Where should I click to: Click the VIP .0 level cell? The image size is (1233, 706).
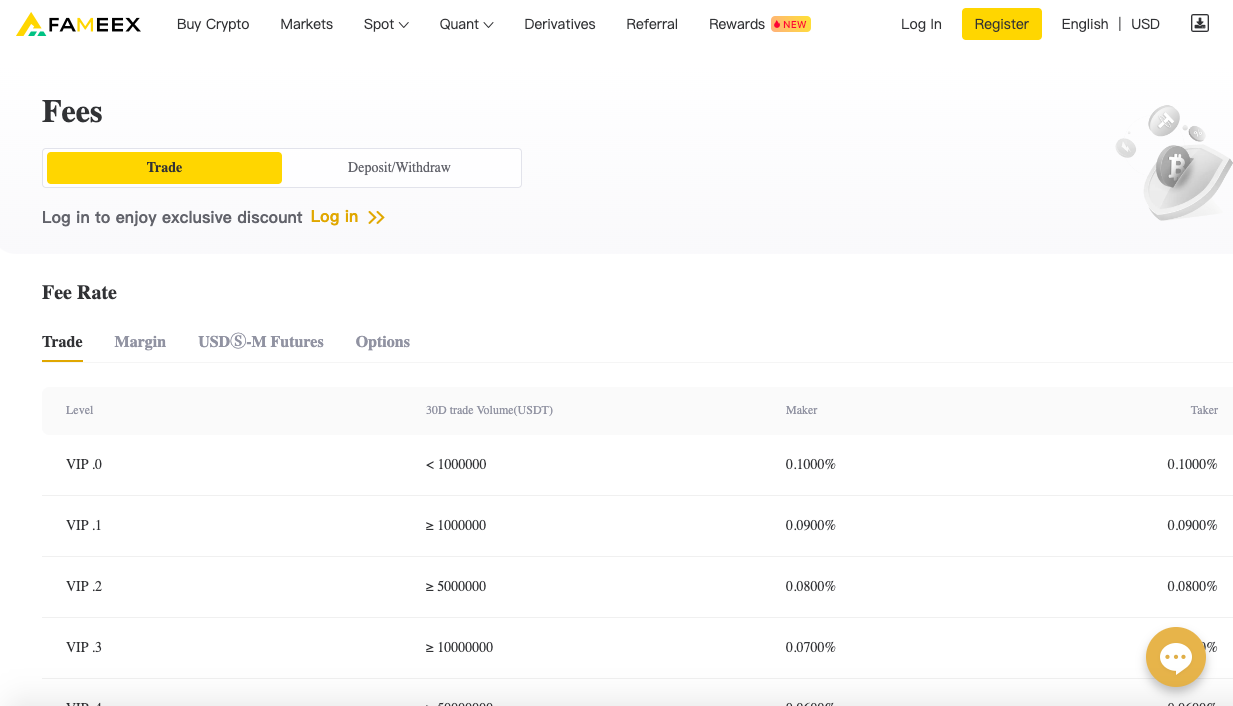[x=84, y=465]
